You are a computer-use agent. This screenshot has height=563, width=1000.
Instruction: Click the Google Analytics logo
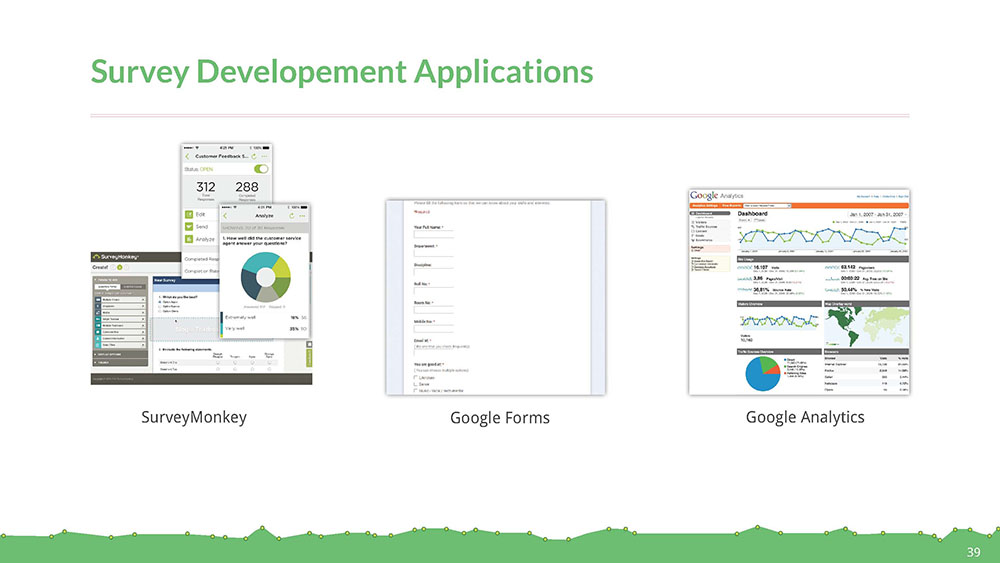click(716, 196)
